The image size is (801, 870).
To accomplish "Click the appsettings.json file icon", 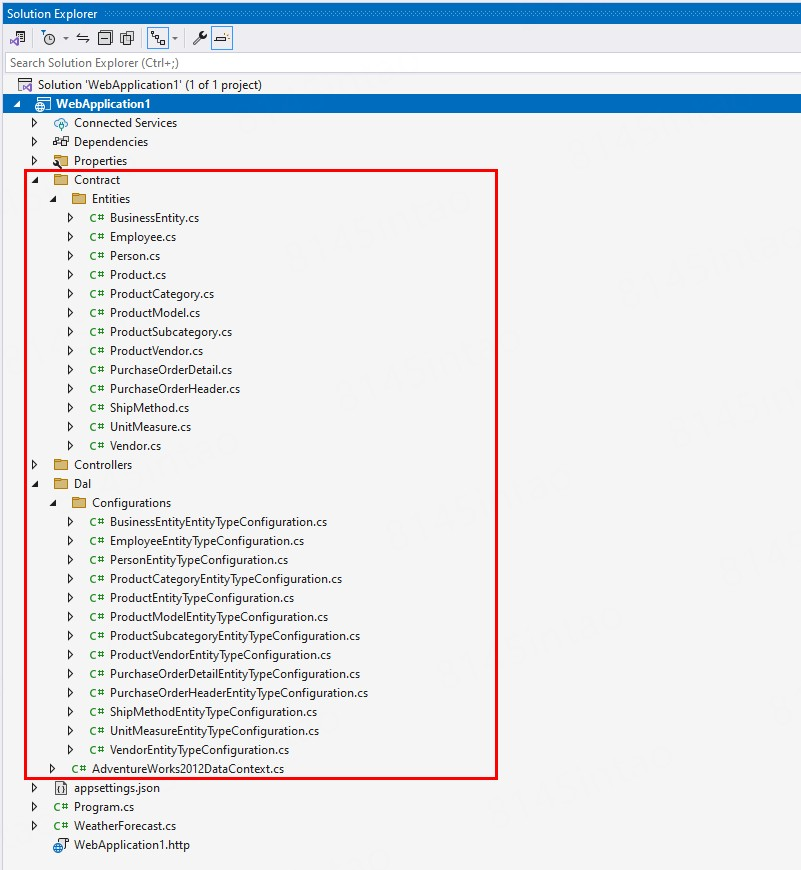I will (60, 788).
